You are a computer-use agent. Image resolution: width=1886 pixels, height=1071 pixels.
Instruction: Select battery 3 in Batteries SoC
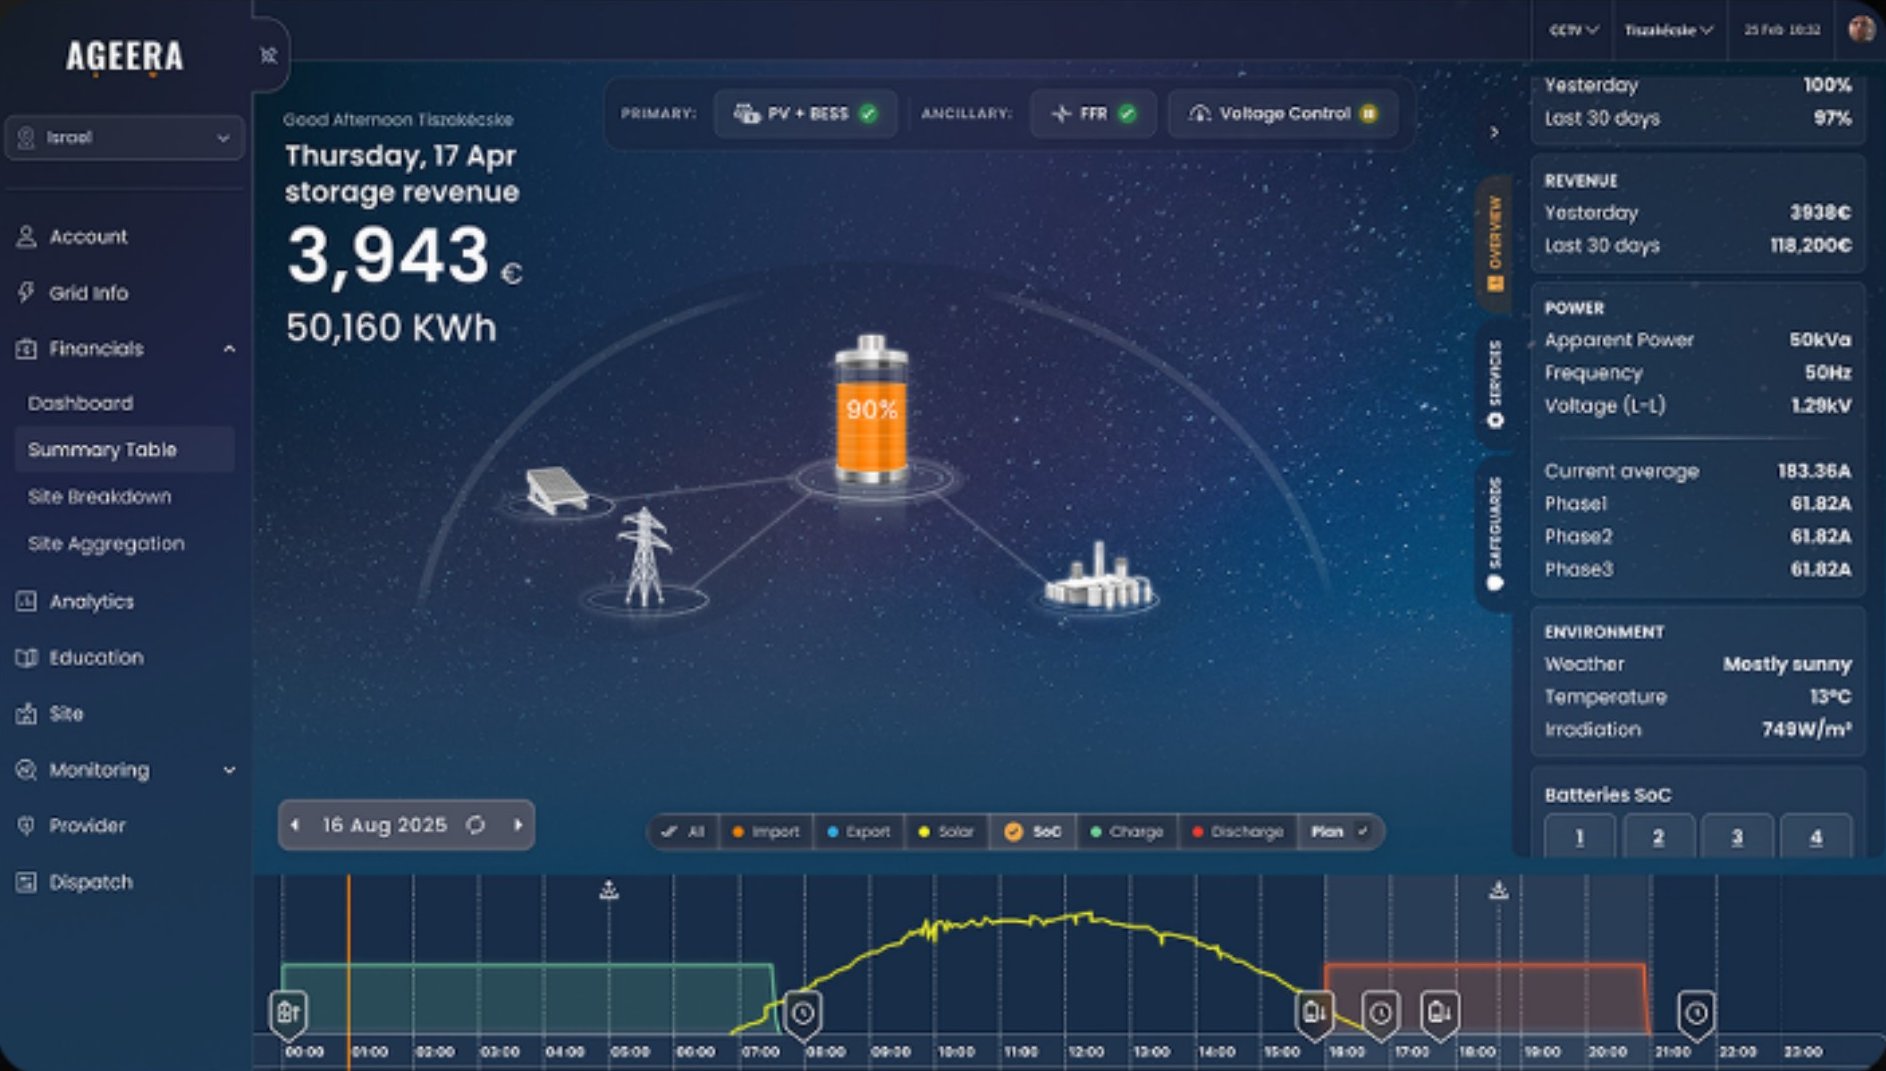tap(1737, 837)
